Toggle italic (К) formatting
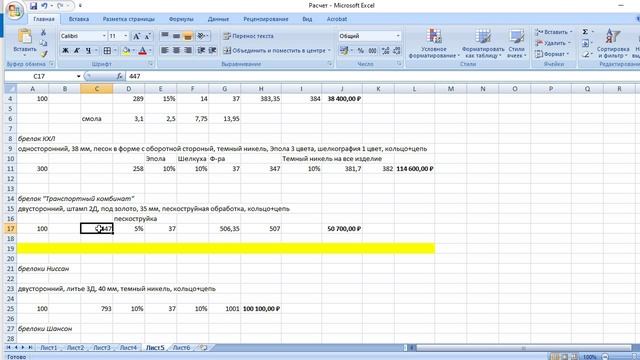 (x=77, y=51)
